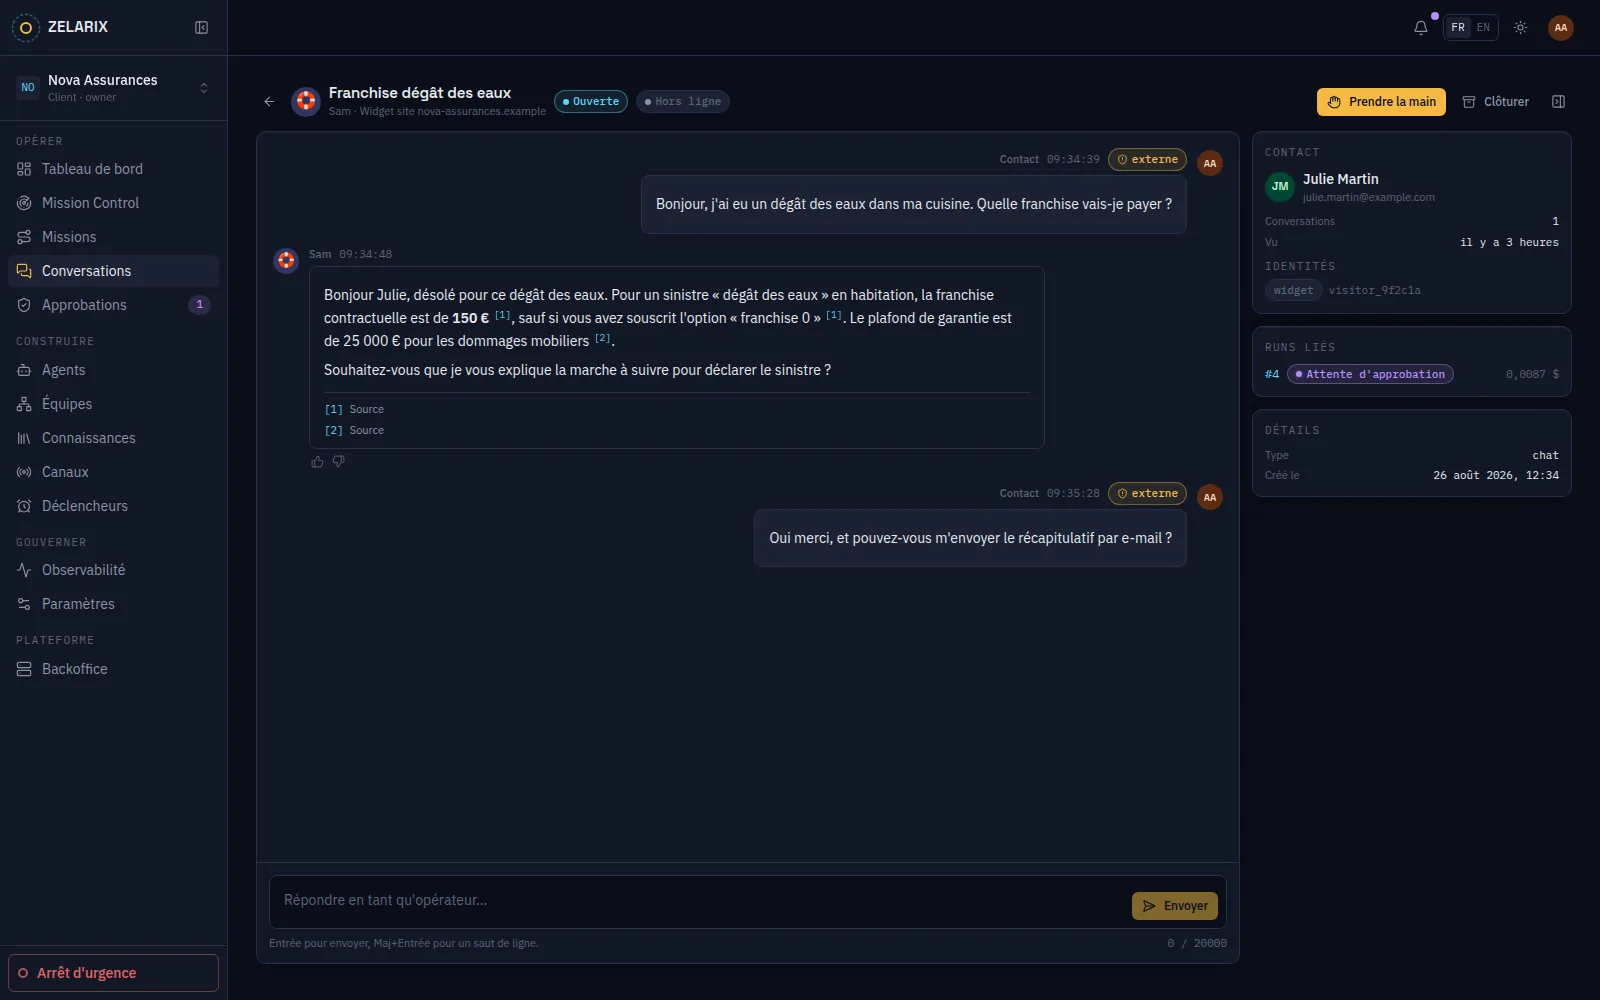This screenshot has height=1000, width=1600.
Task: Open the Agents page
Action: pos(114,370)
